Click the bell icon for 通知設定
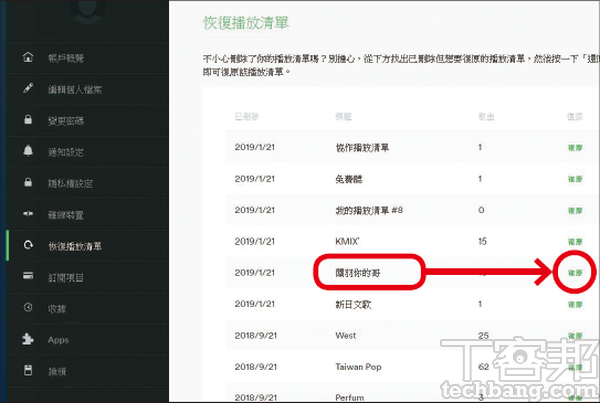The height and width of the screenshot is (403, 600). [28, 151]
